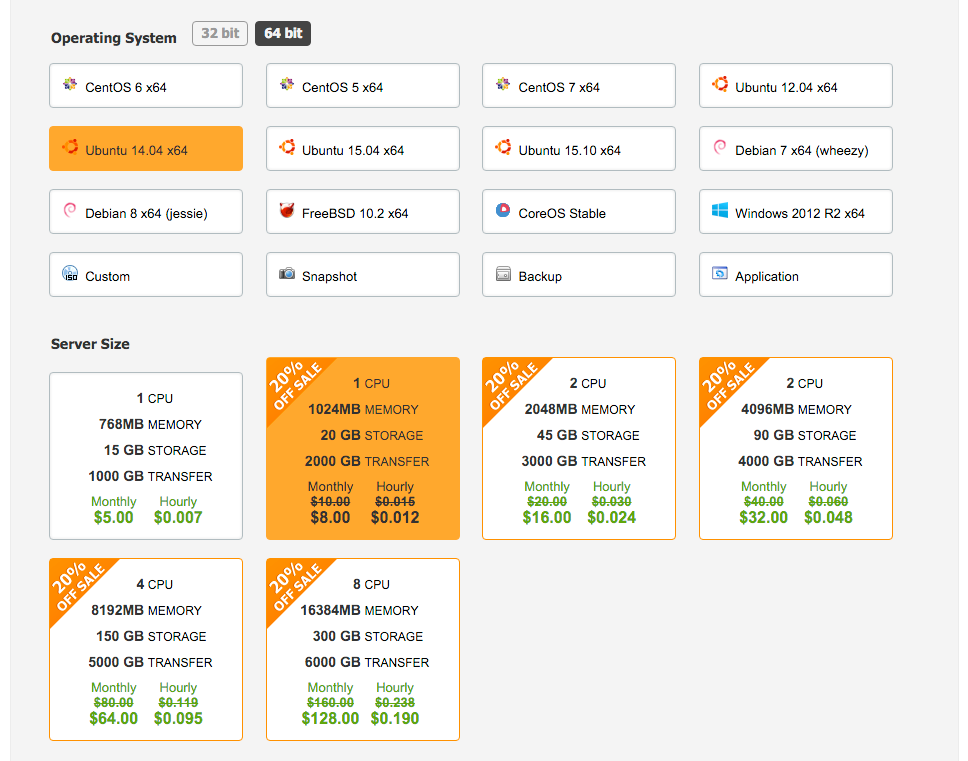
Task: Select the 8 CPU 16384MB server size
Action: 362,649
